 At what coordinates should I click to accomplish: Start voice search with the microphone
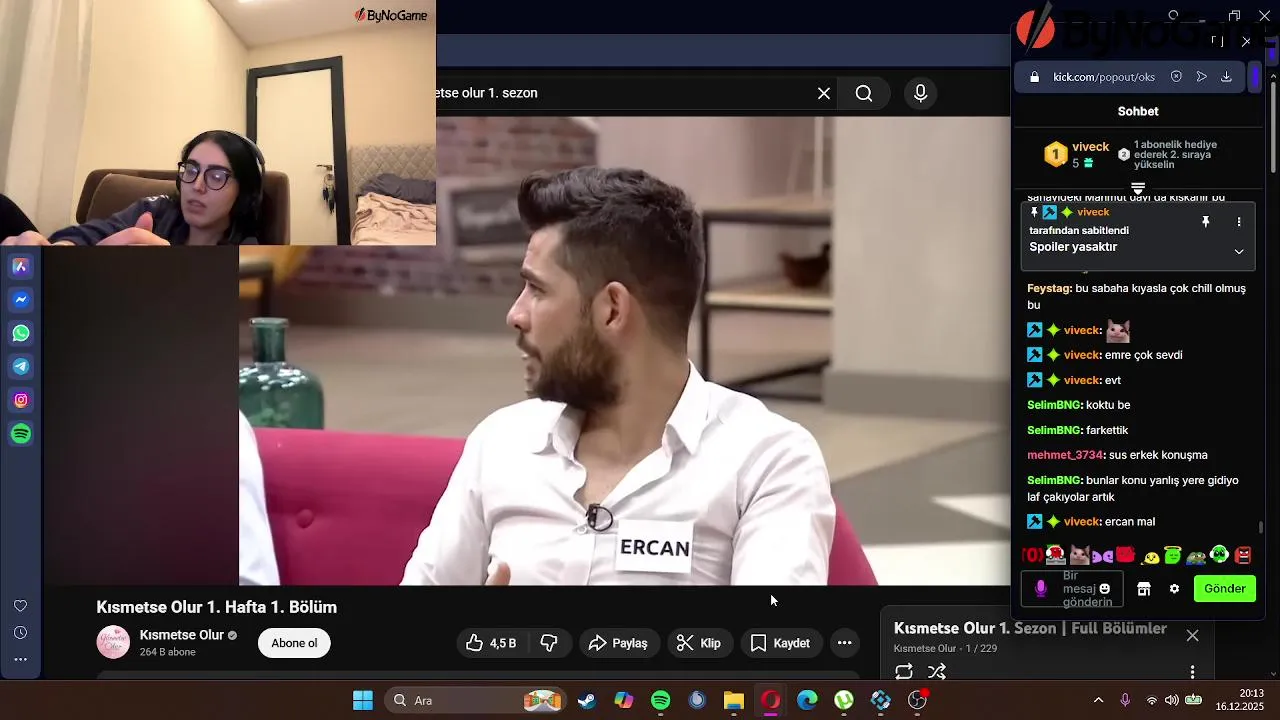coord(921,93)
